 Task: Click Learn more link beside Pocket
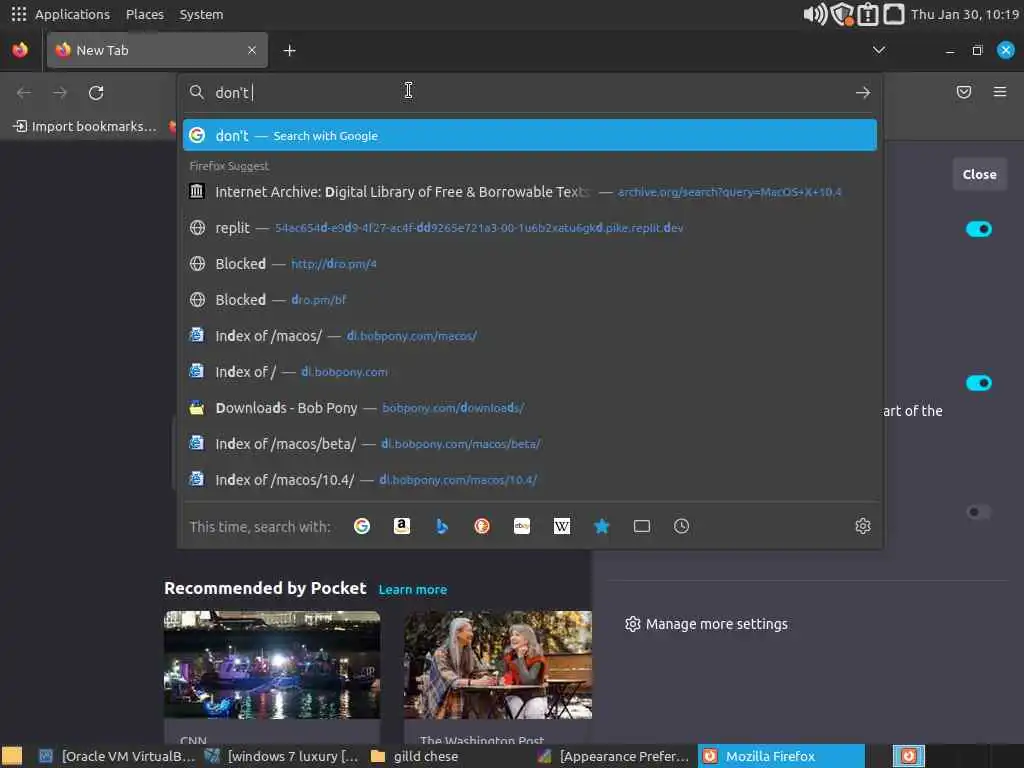(413, 589)
